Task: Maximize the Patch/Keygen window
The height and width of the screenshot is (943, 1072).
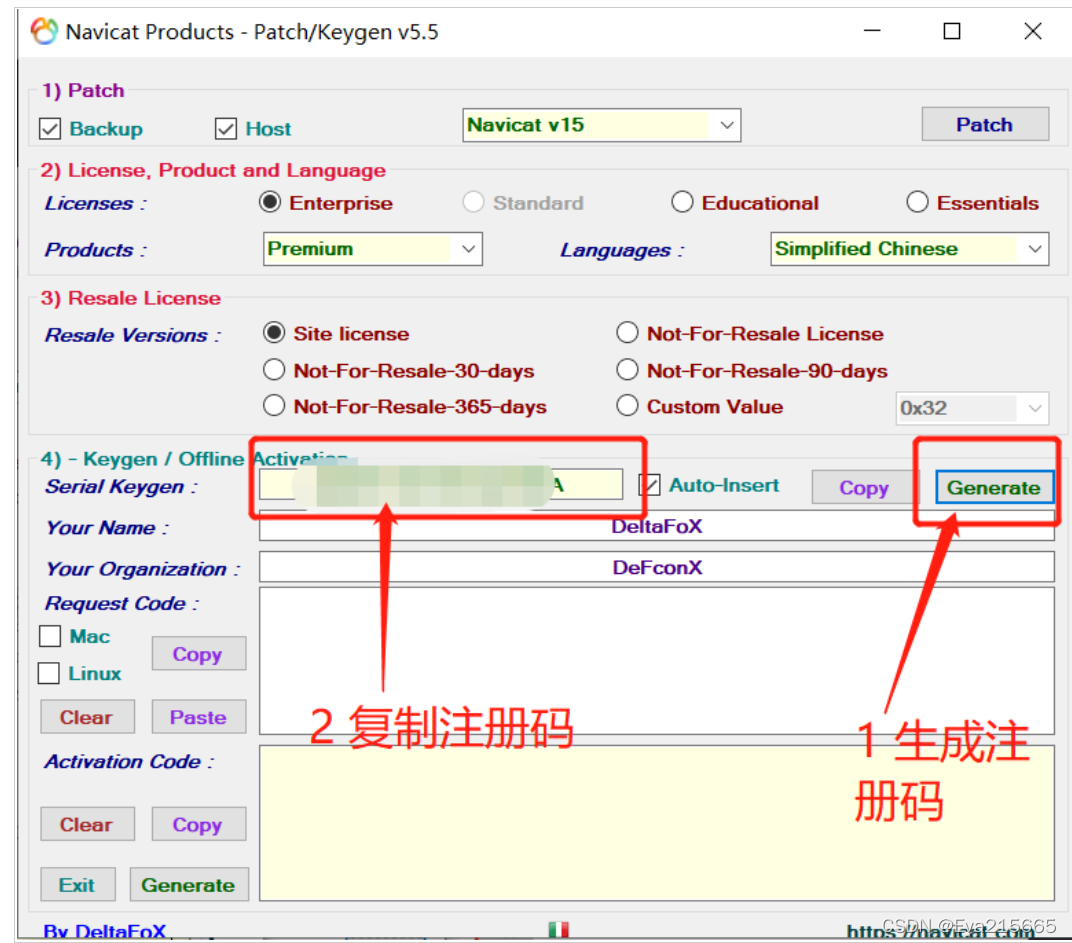Action: click(x=952, y=31)
